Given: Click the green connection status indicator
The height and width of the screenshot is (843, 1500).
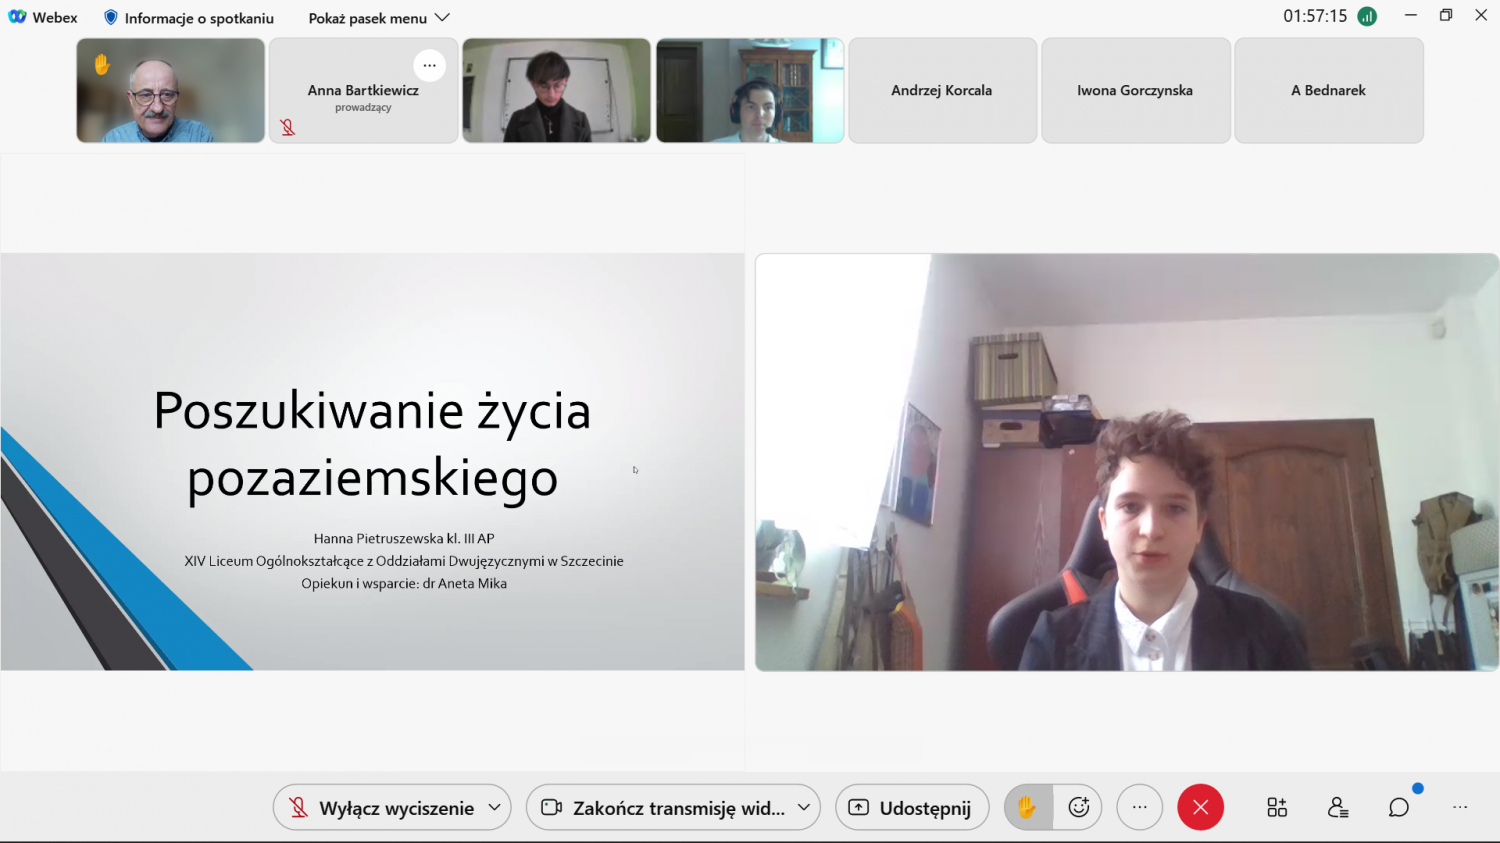Looking at the screenshot, I should click(1367, 17).
